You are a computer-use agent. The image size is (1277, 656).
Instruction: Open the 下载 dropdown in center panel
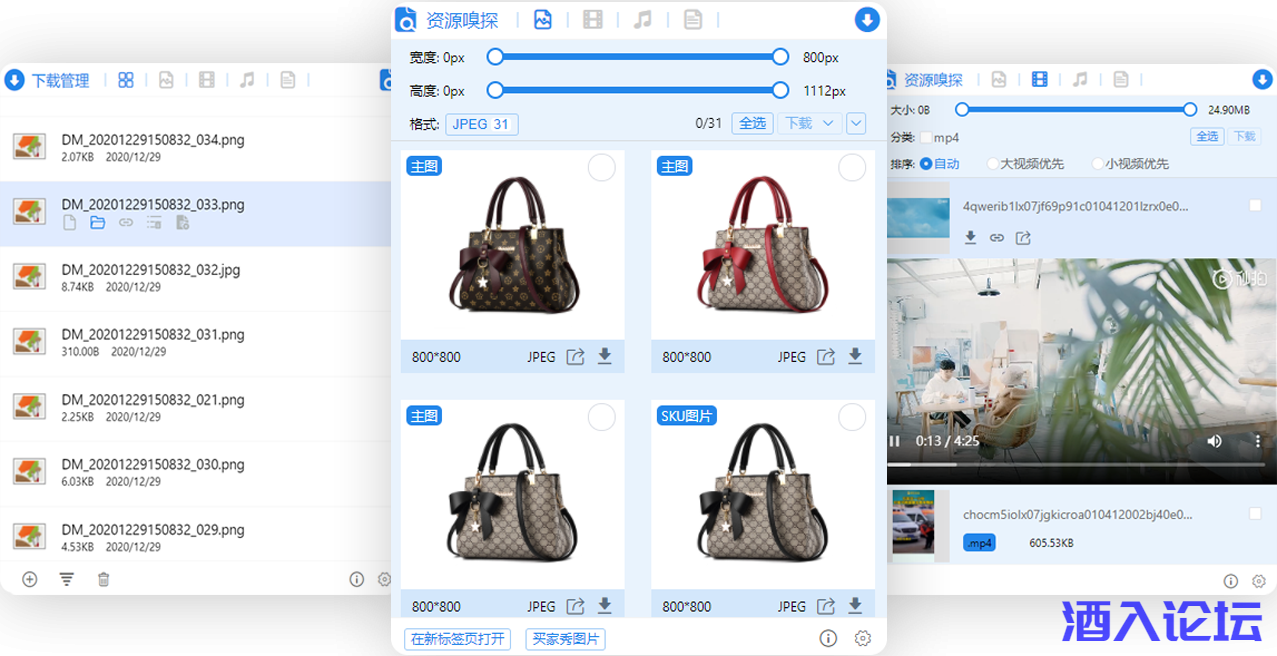809,123
